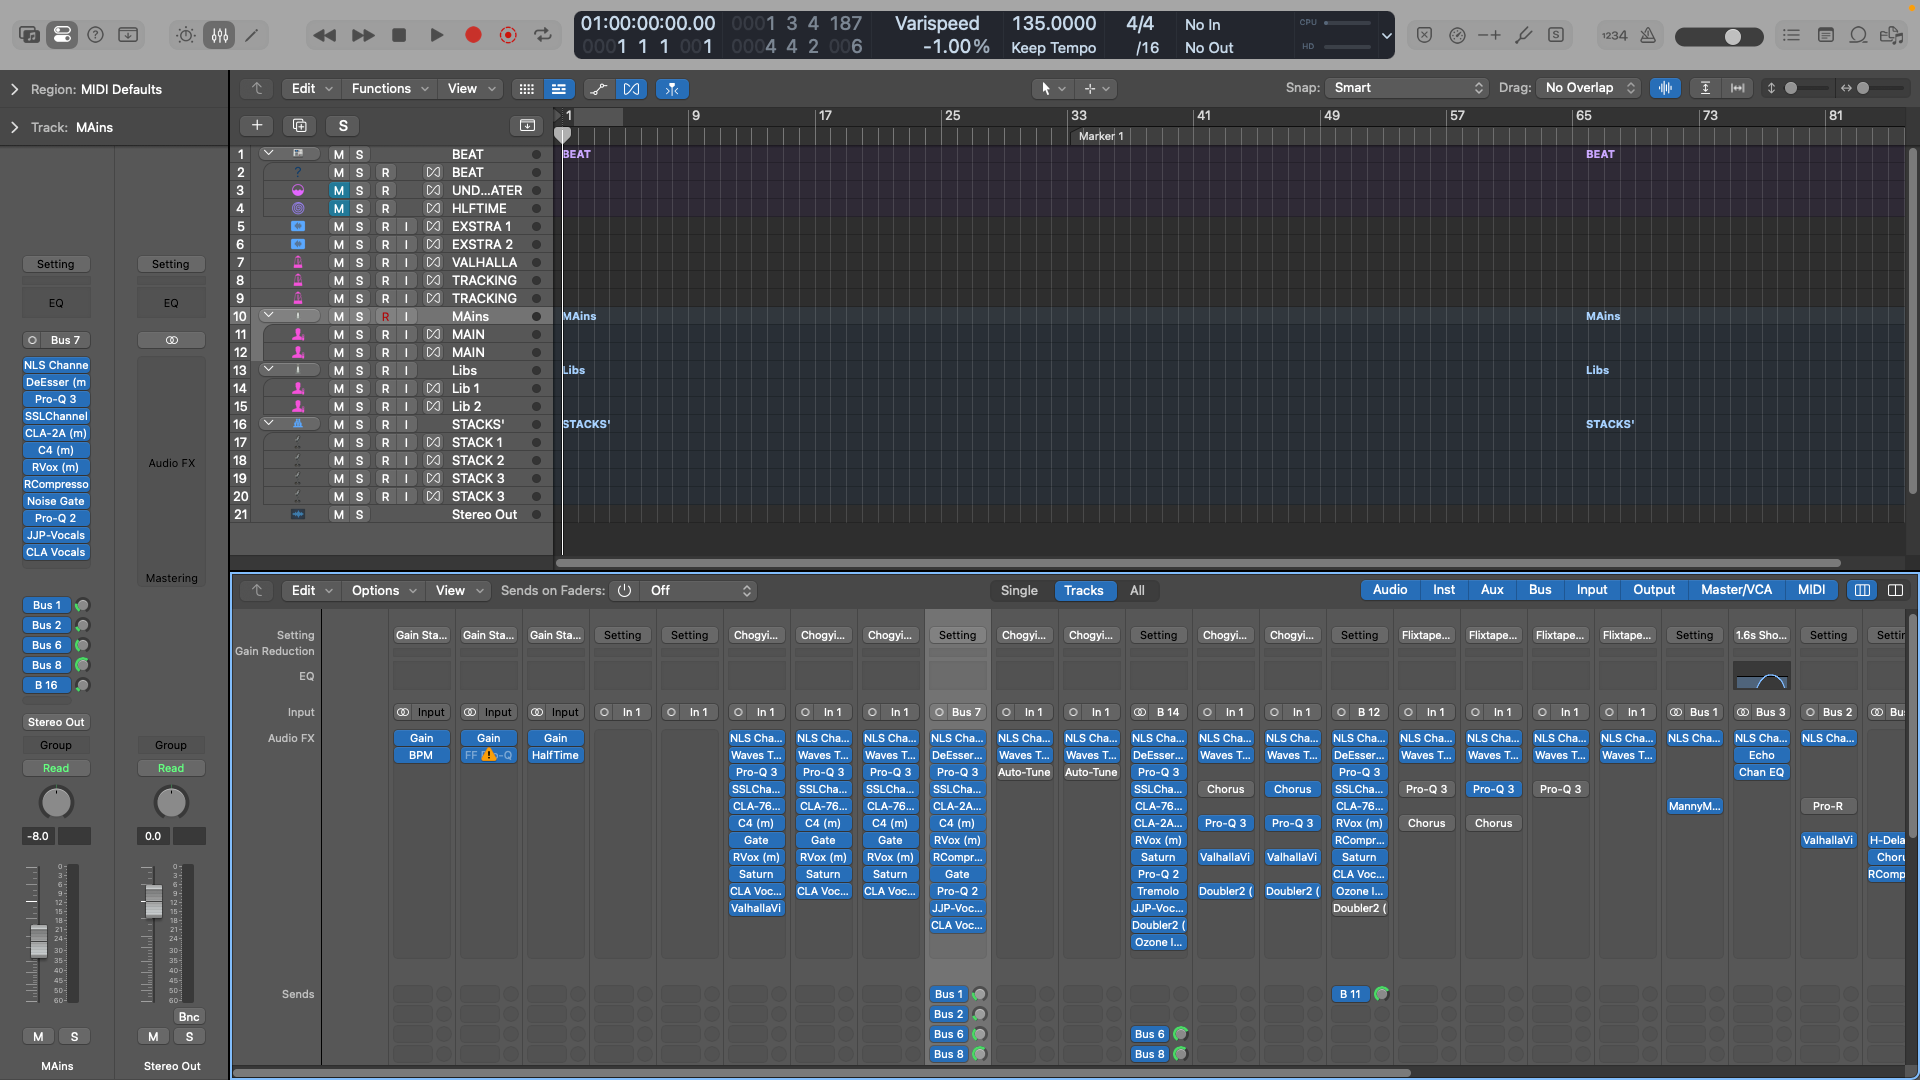Collapse the BEAT track stack
This screenshot has width=1920, height=1080.
pos(268,154)
